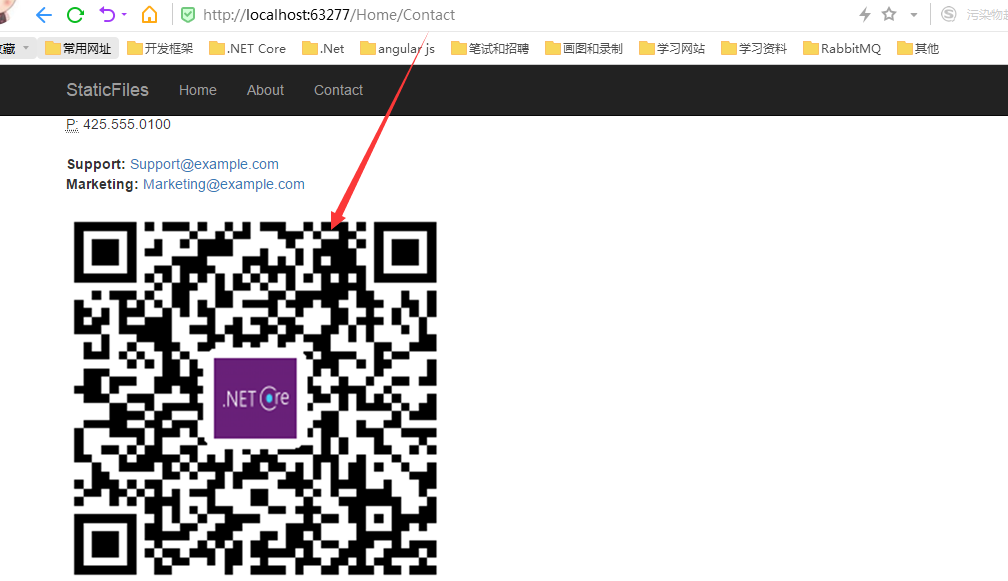Navigate to the Home menu item
The height and width of the screenshot is (581, 1008).
(x=197, y=90)
